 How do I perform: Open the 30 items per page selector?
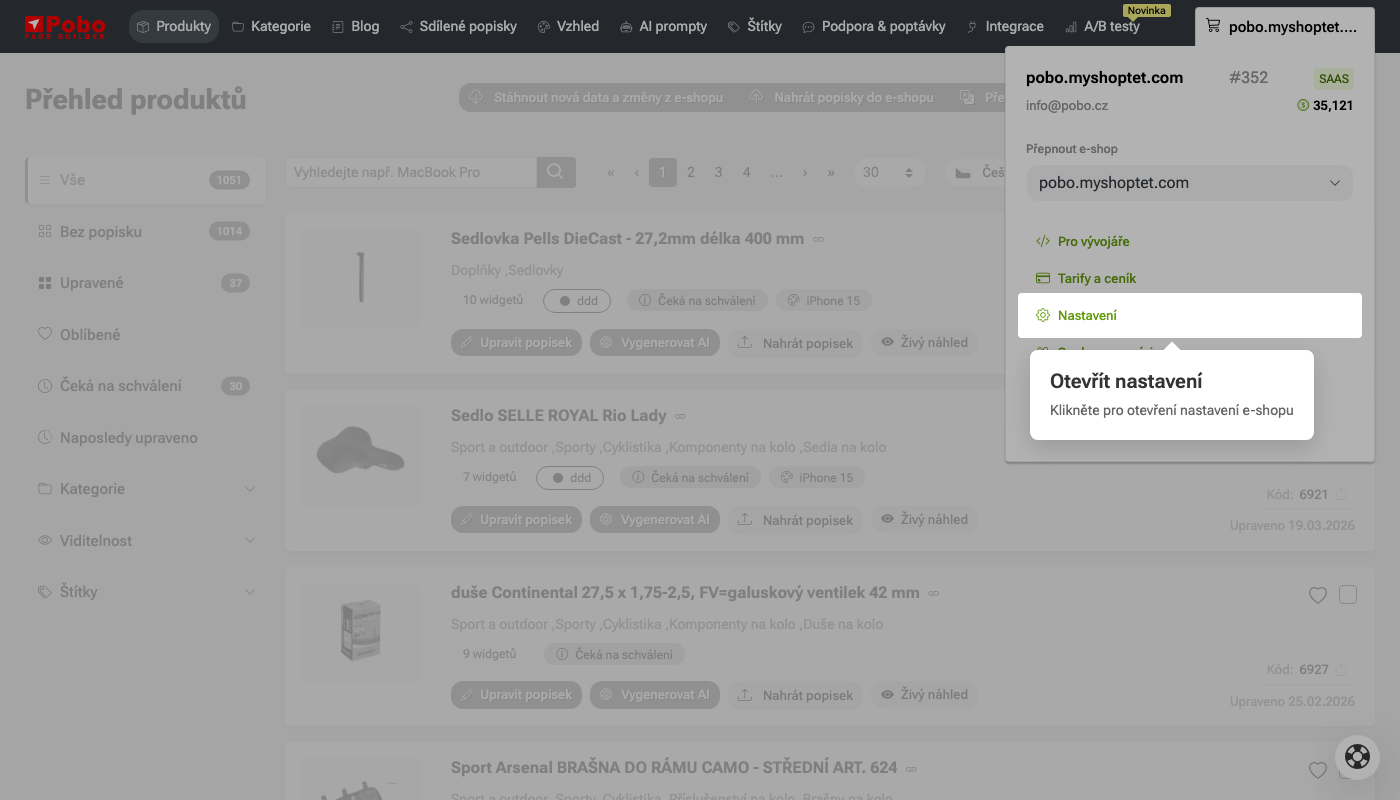(x=889, y=171)
